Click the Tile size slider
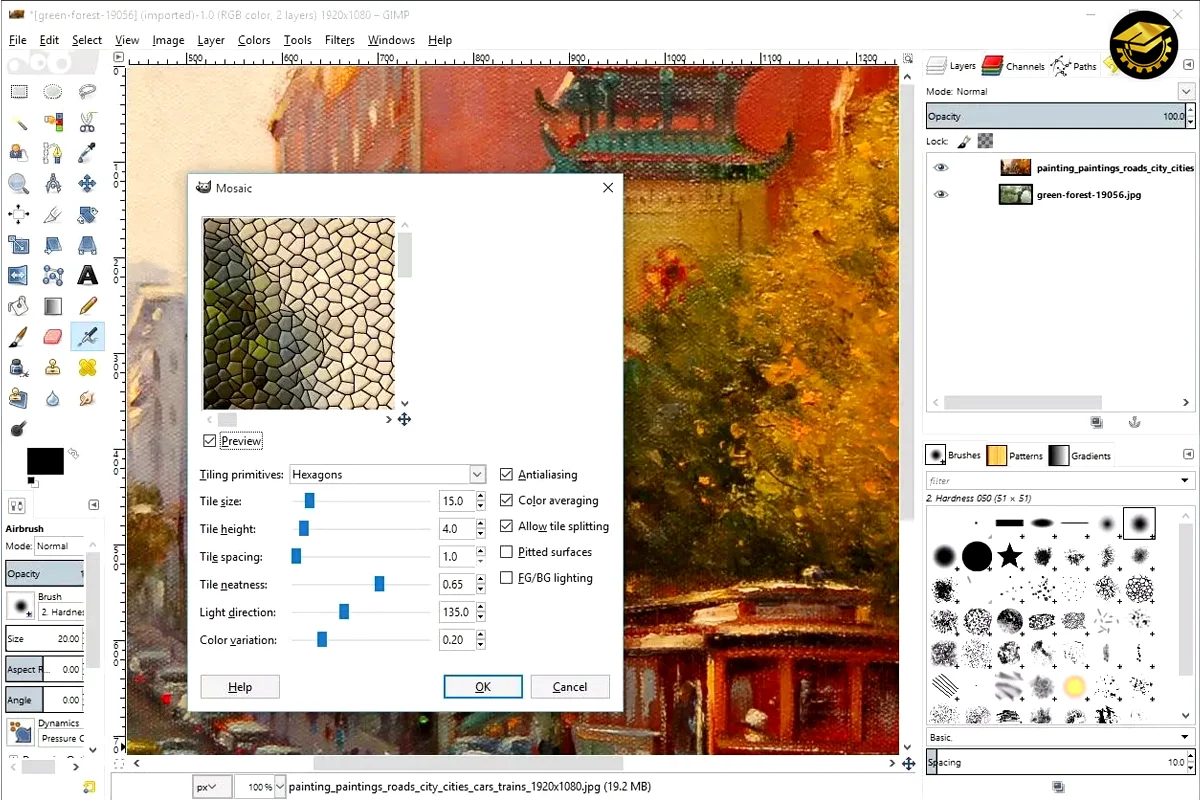Viewport: 1200px width, 800px height. coord(361,501)
